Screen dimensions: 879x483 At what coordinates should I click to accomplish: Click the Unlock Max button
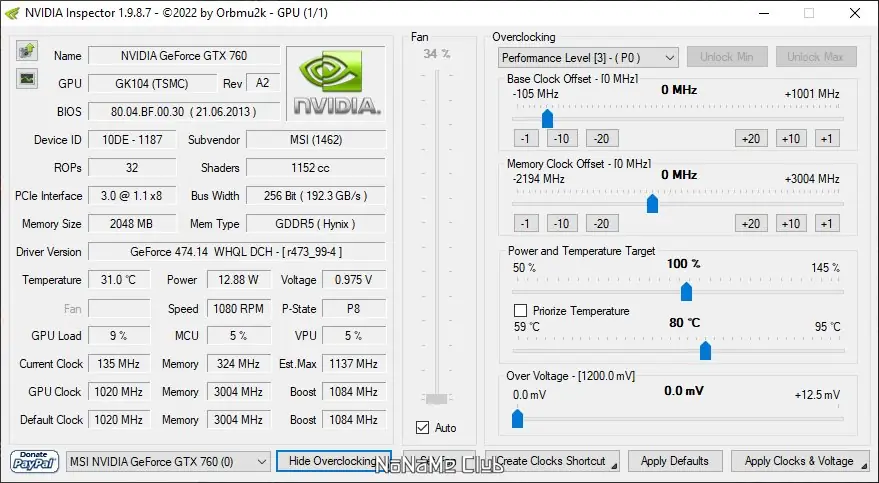click(x=816, y=57)
